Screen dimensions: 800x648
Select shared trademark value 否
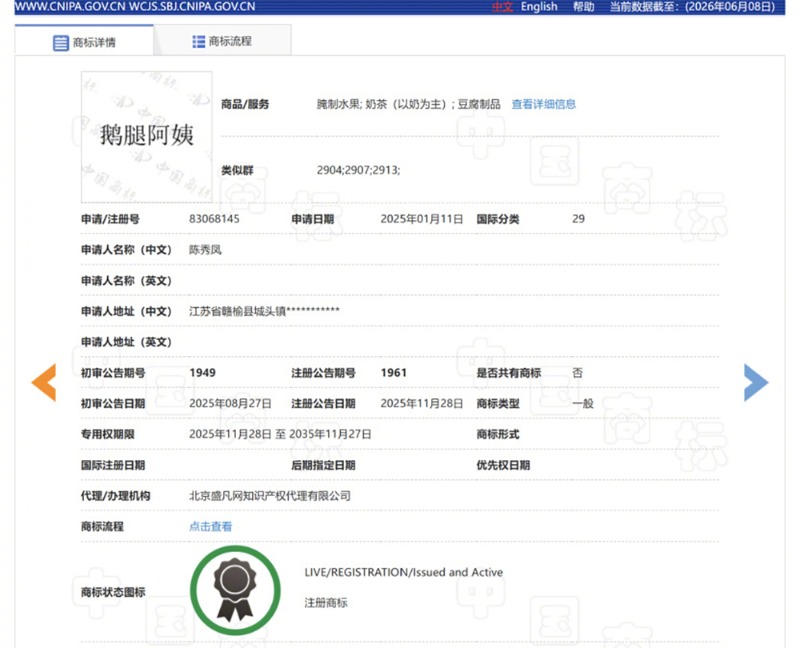point(578,373)
